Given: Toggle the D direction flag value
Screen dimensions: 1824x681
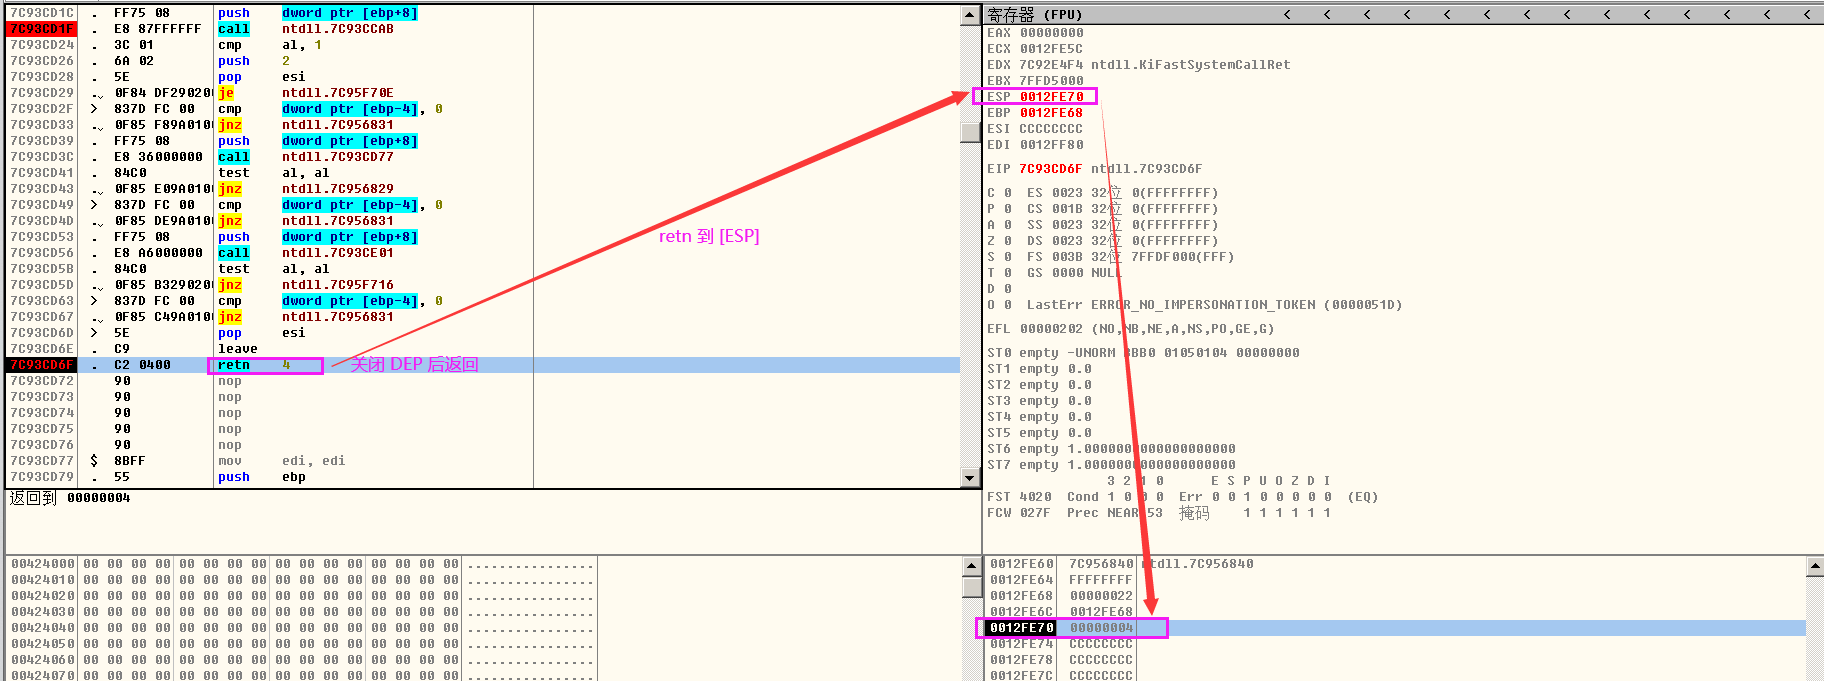Looking at the screenshot, I should 1007,289.
